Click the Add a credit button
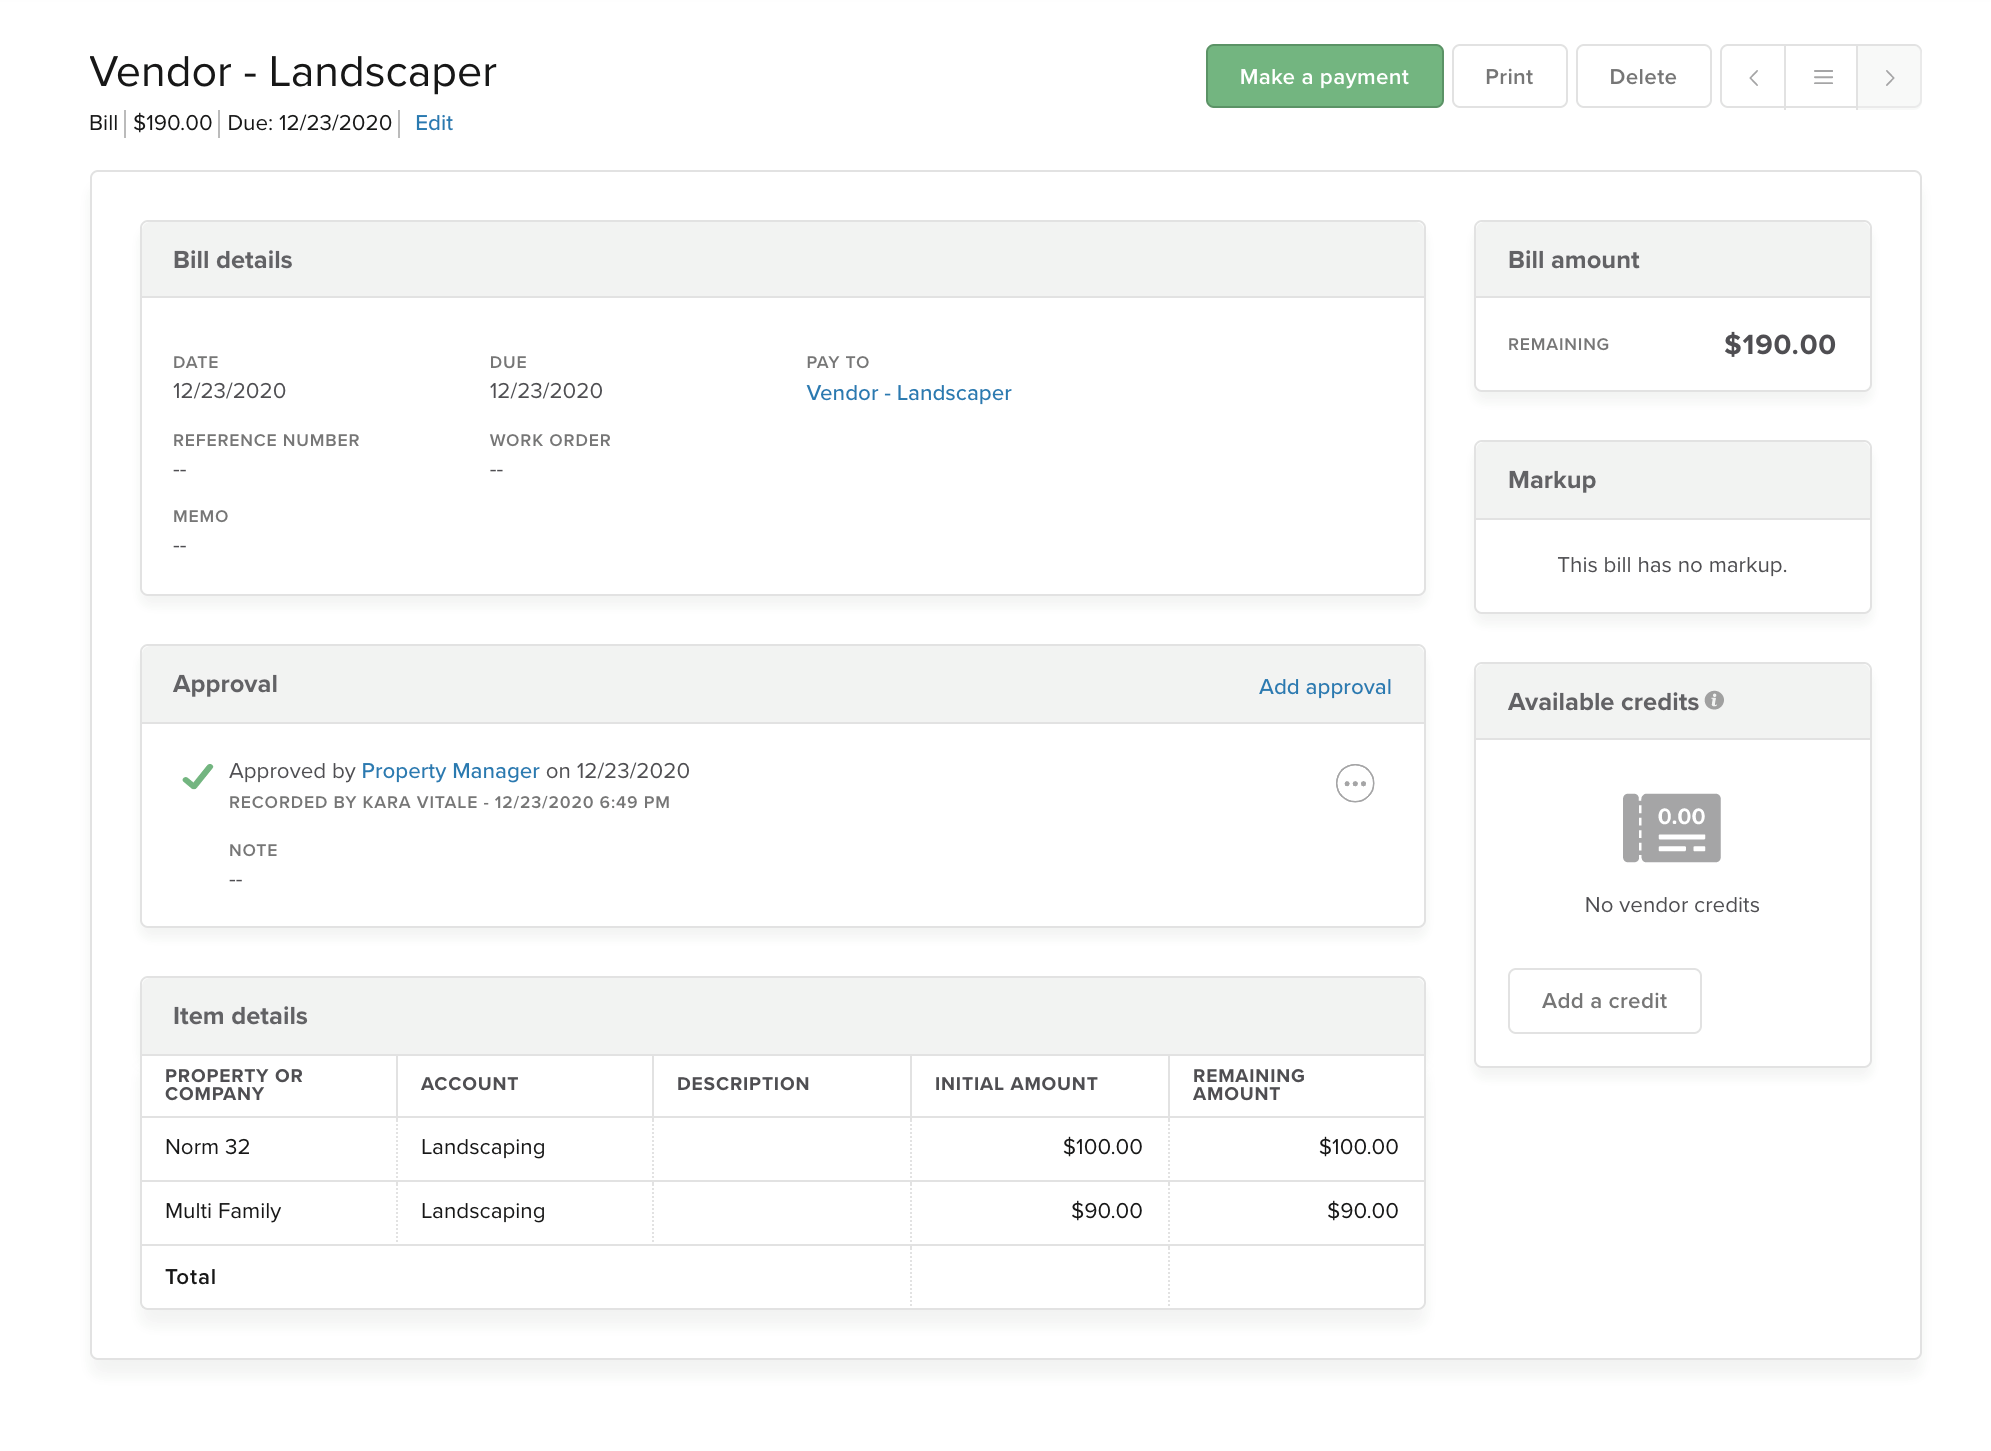The width and height of the screenshot is (1991, 1451). [x=1604, y=1000]
